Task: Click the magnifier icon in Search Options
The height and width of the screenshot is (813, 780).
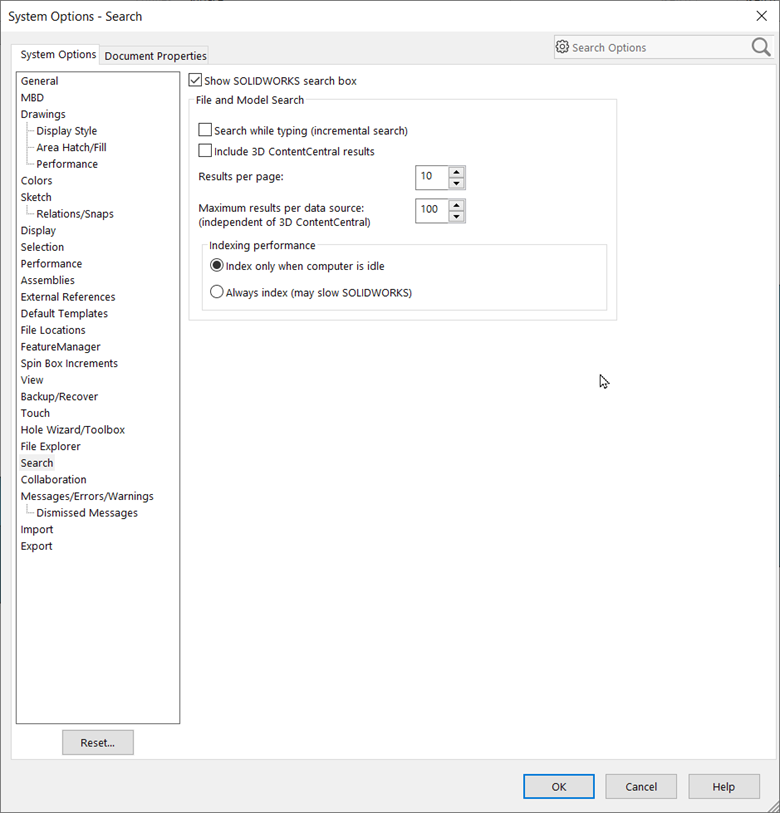Action: (761, 47)
